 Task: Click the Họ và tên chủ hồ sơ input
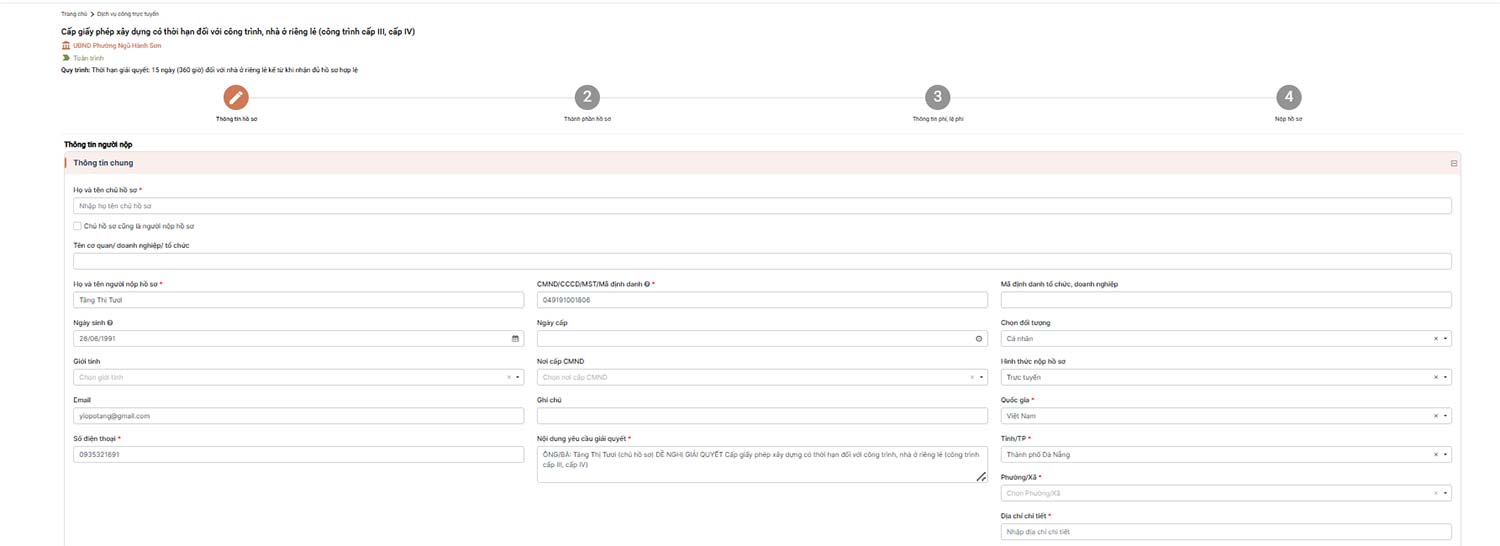[762, 206]
